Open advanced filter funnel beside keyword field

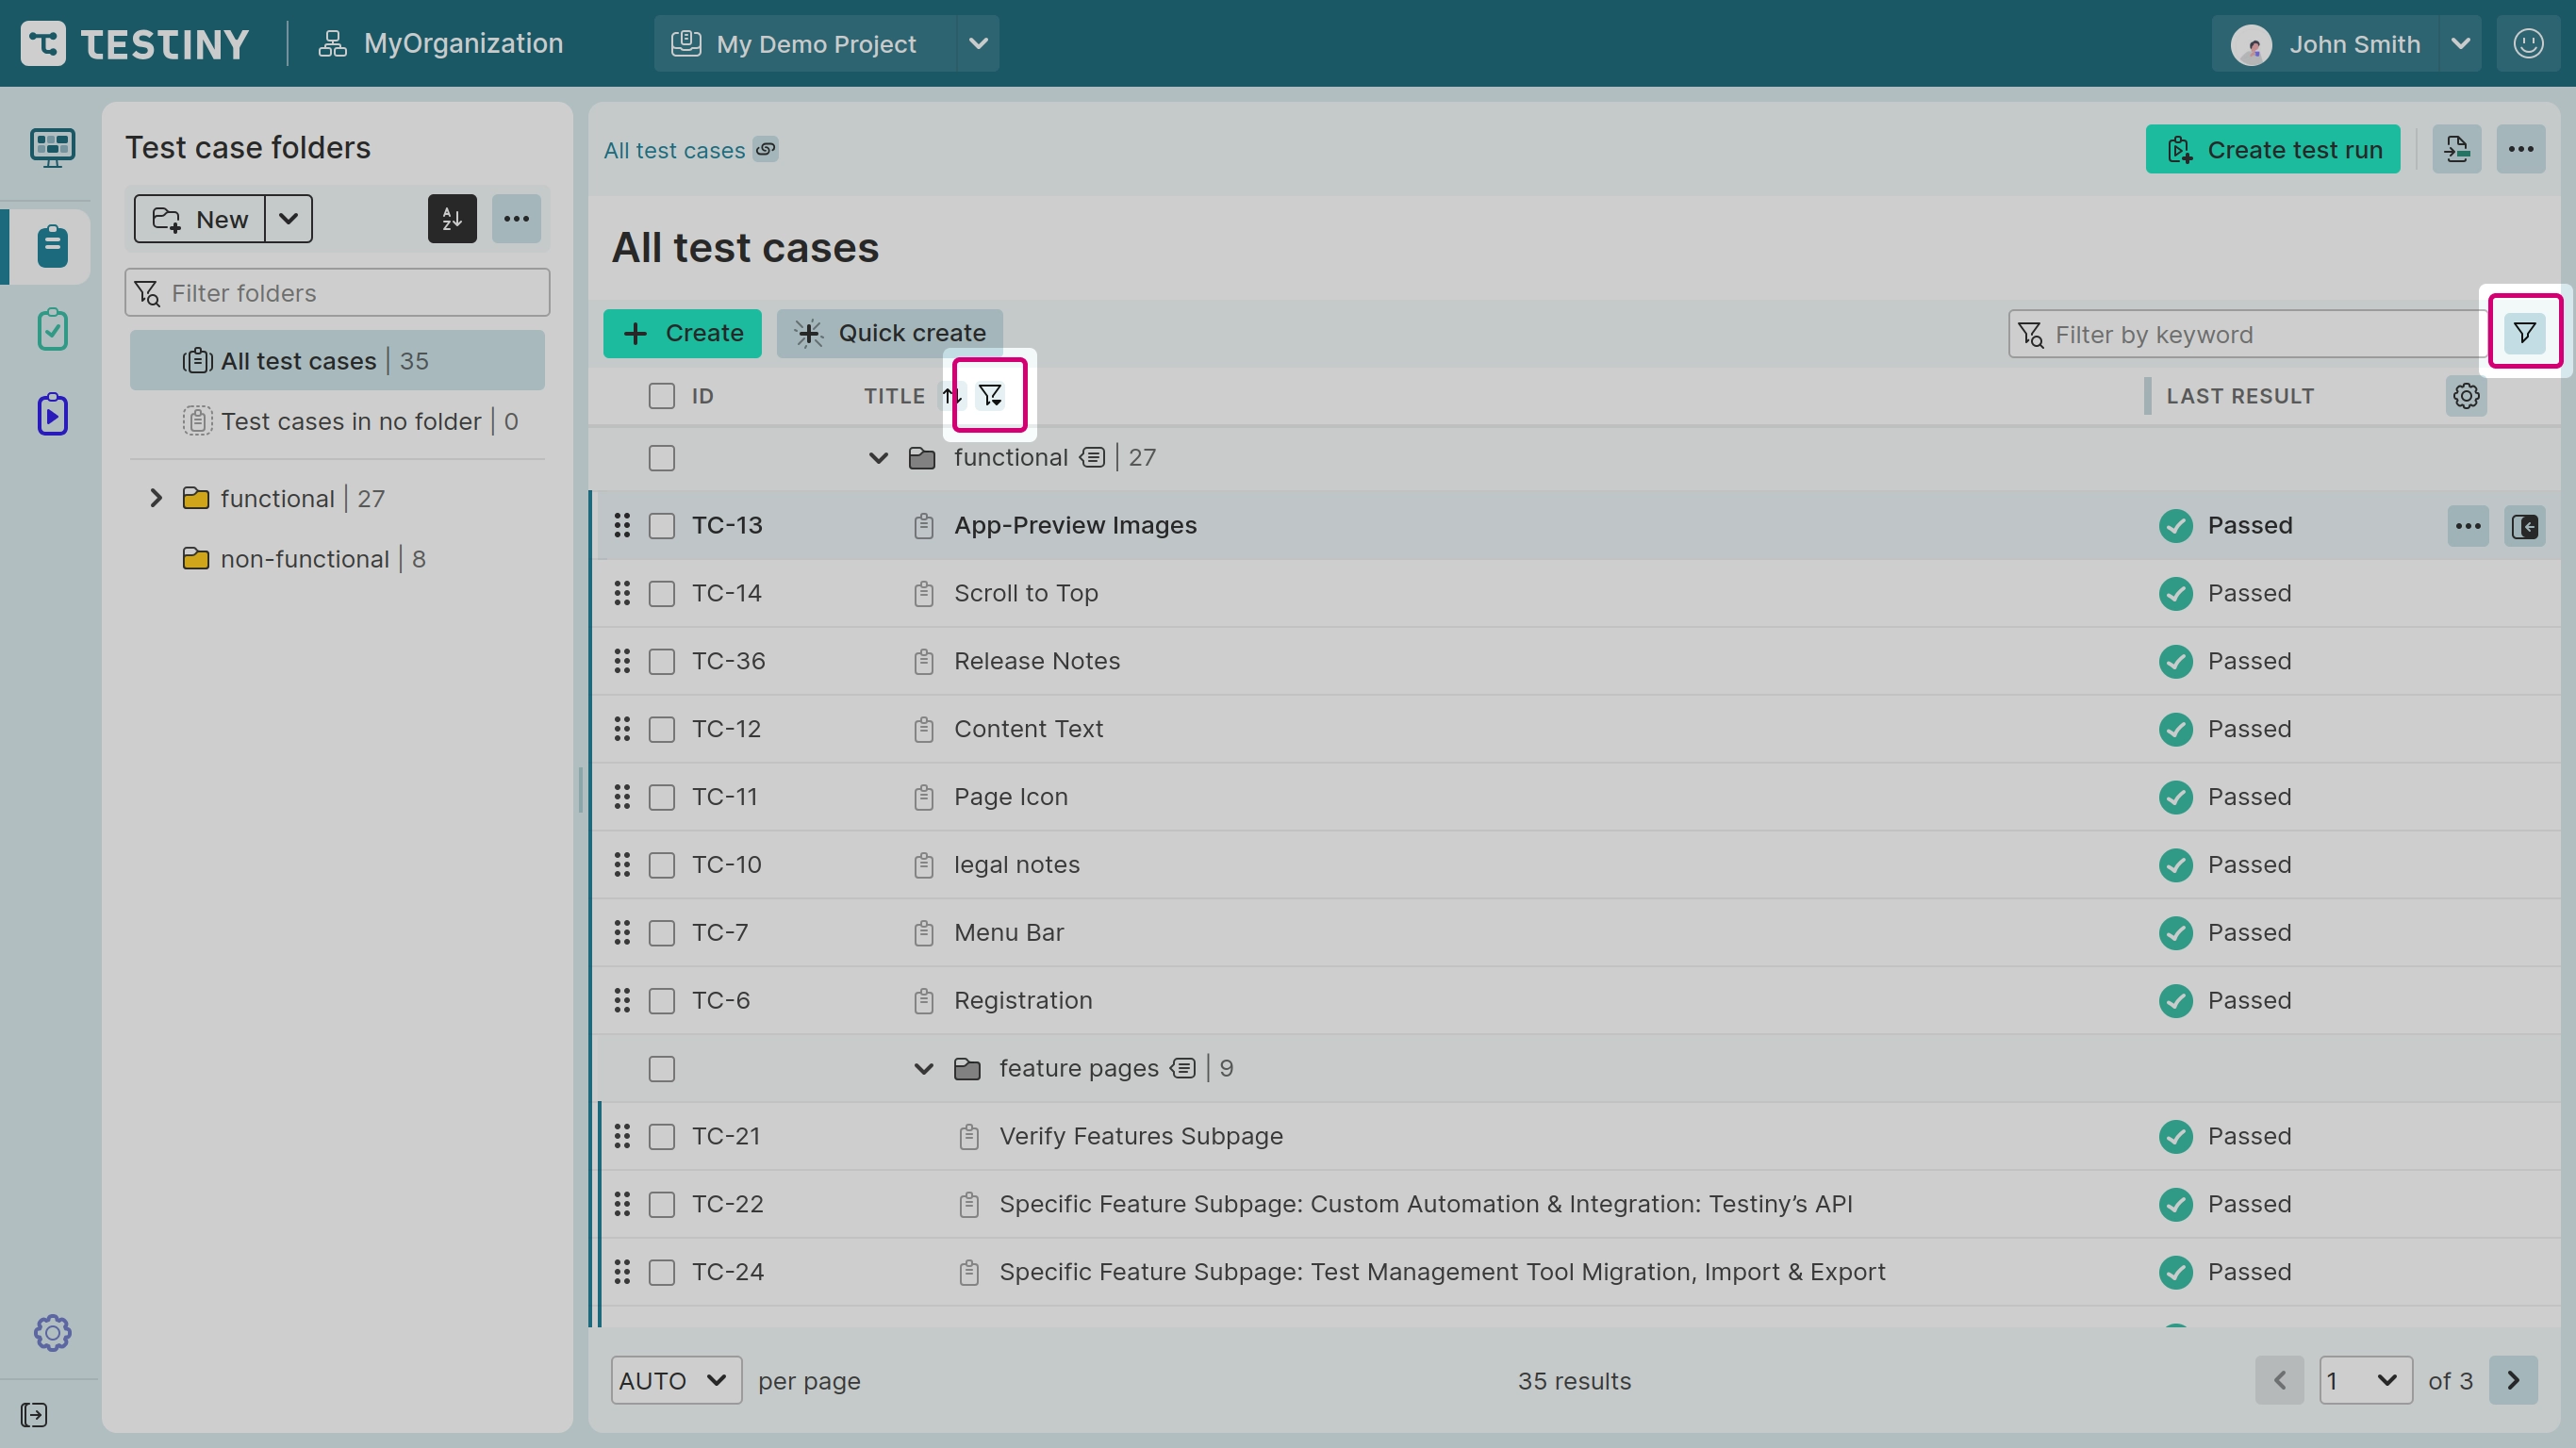[x=2524, y=333]
